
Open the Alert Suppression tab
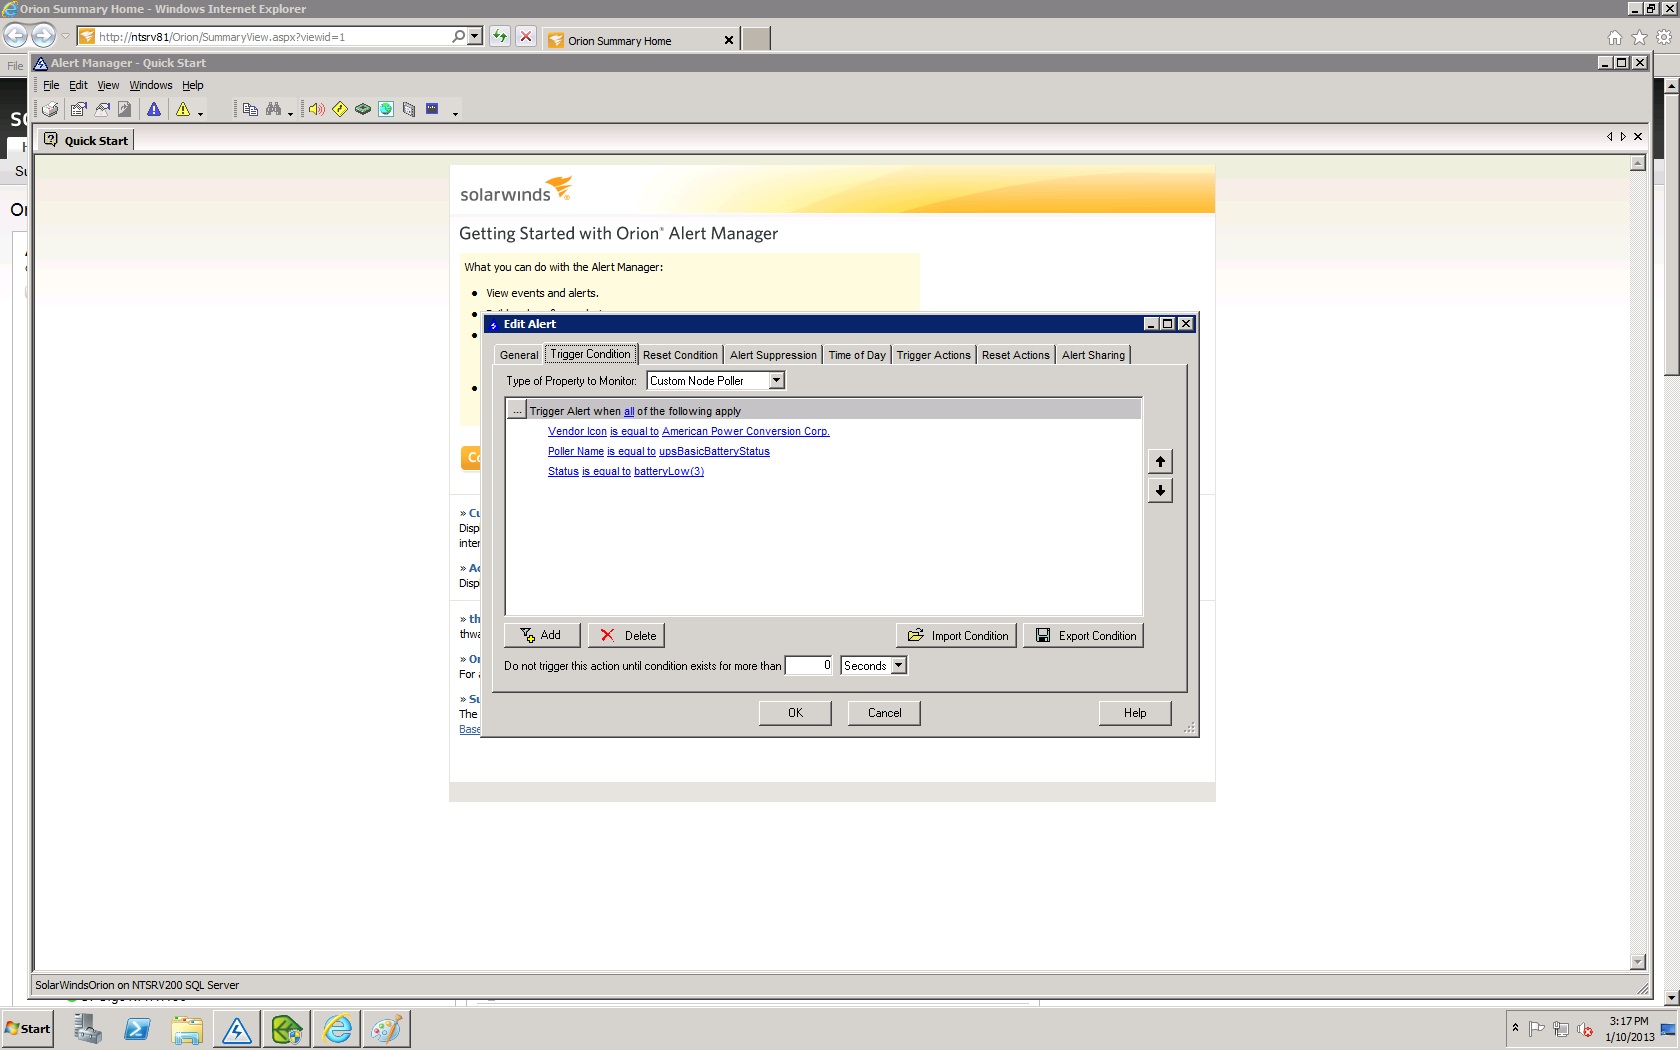773,355
